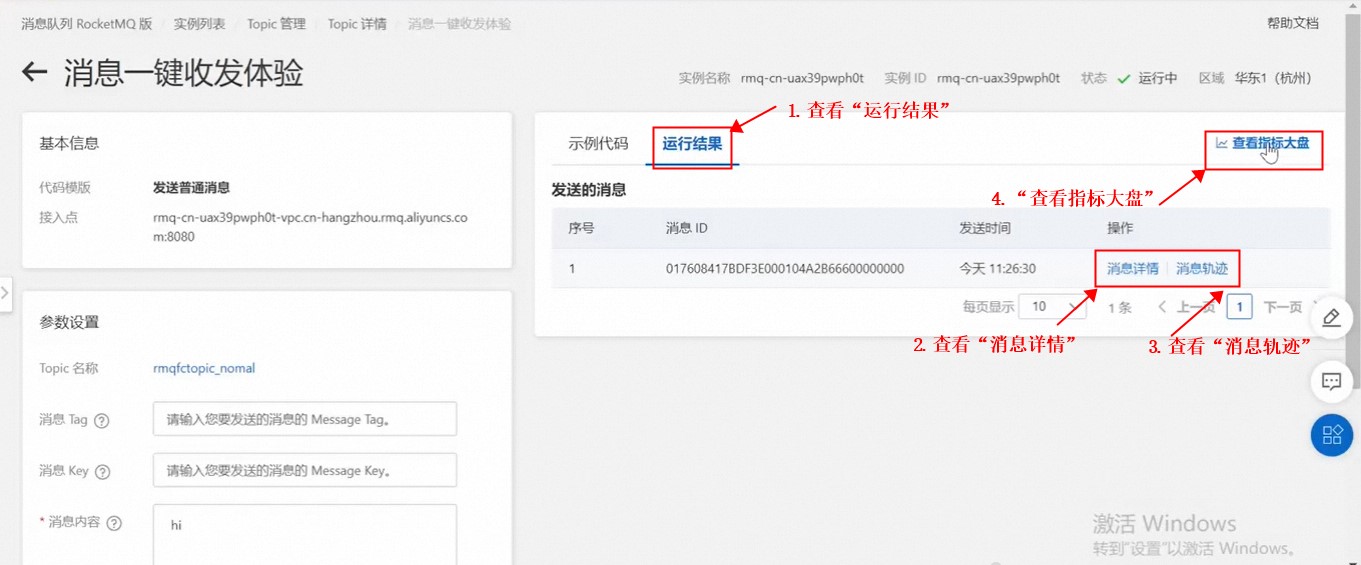Open 消息轨迹 for the message

pos(1201,268)
